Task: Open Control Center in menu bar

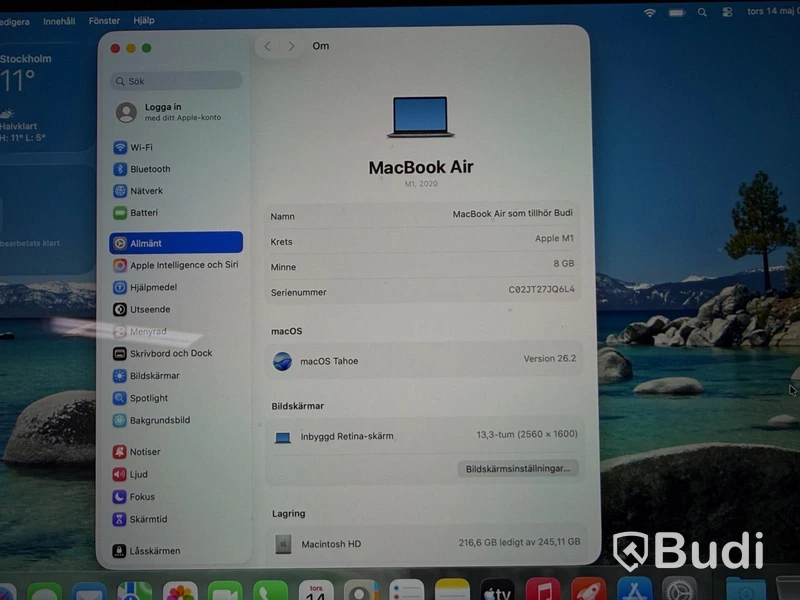Action: (x=727, y=12)
